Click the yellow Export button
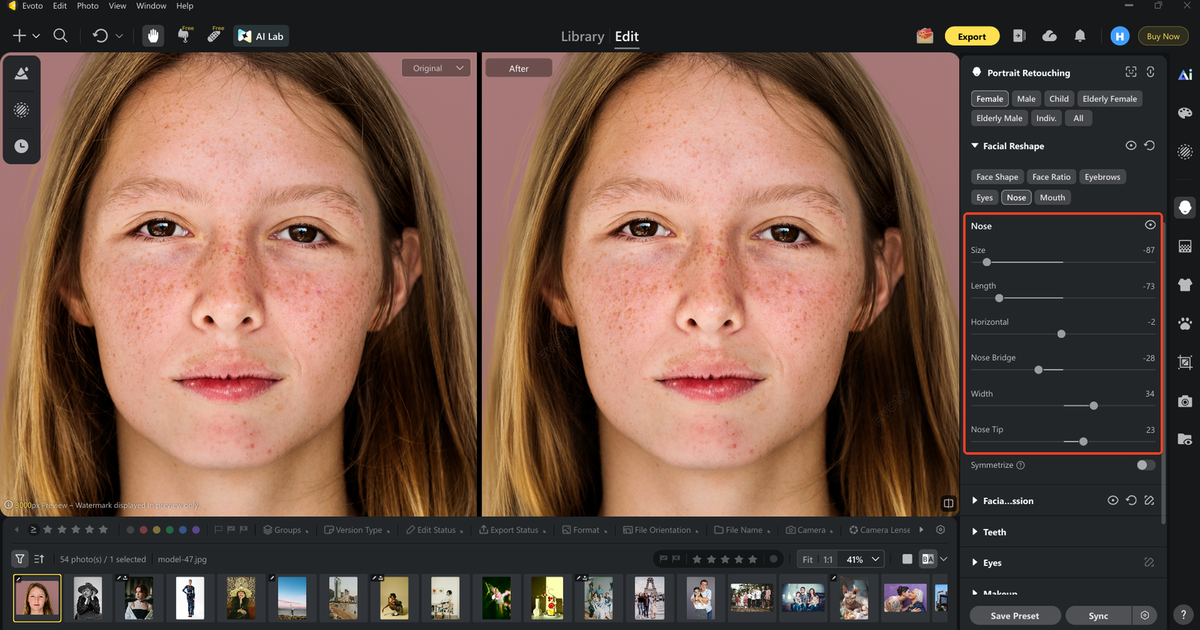This screenshot has width=1200, height=630. pos(971,36)
